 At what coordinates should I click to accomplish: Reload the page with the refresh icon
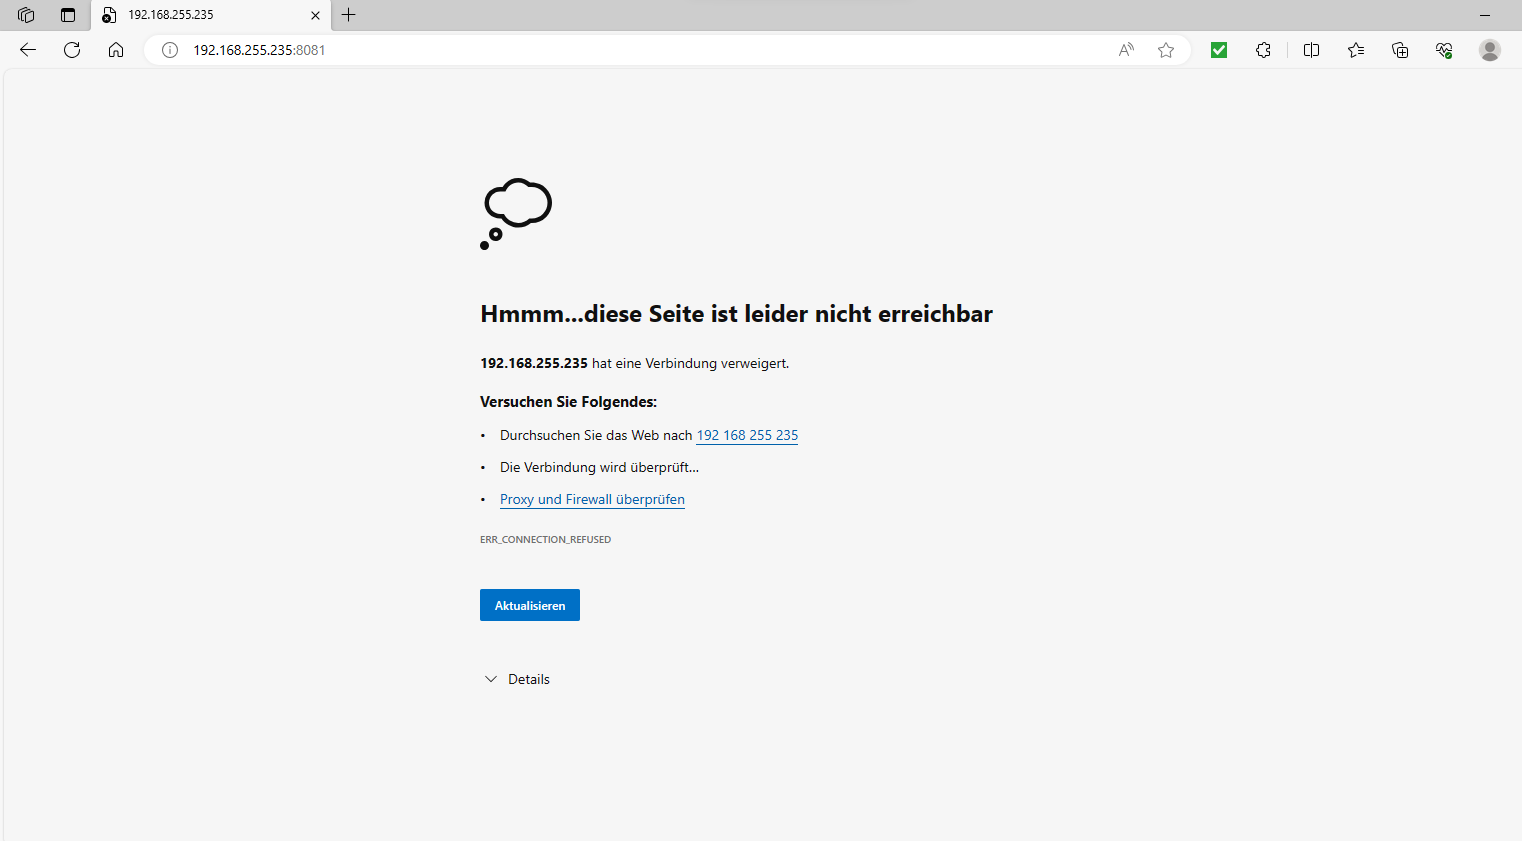(x=72, y=50)
